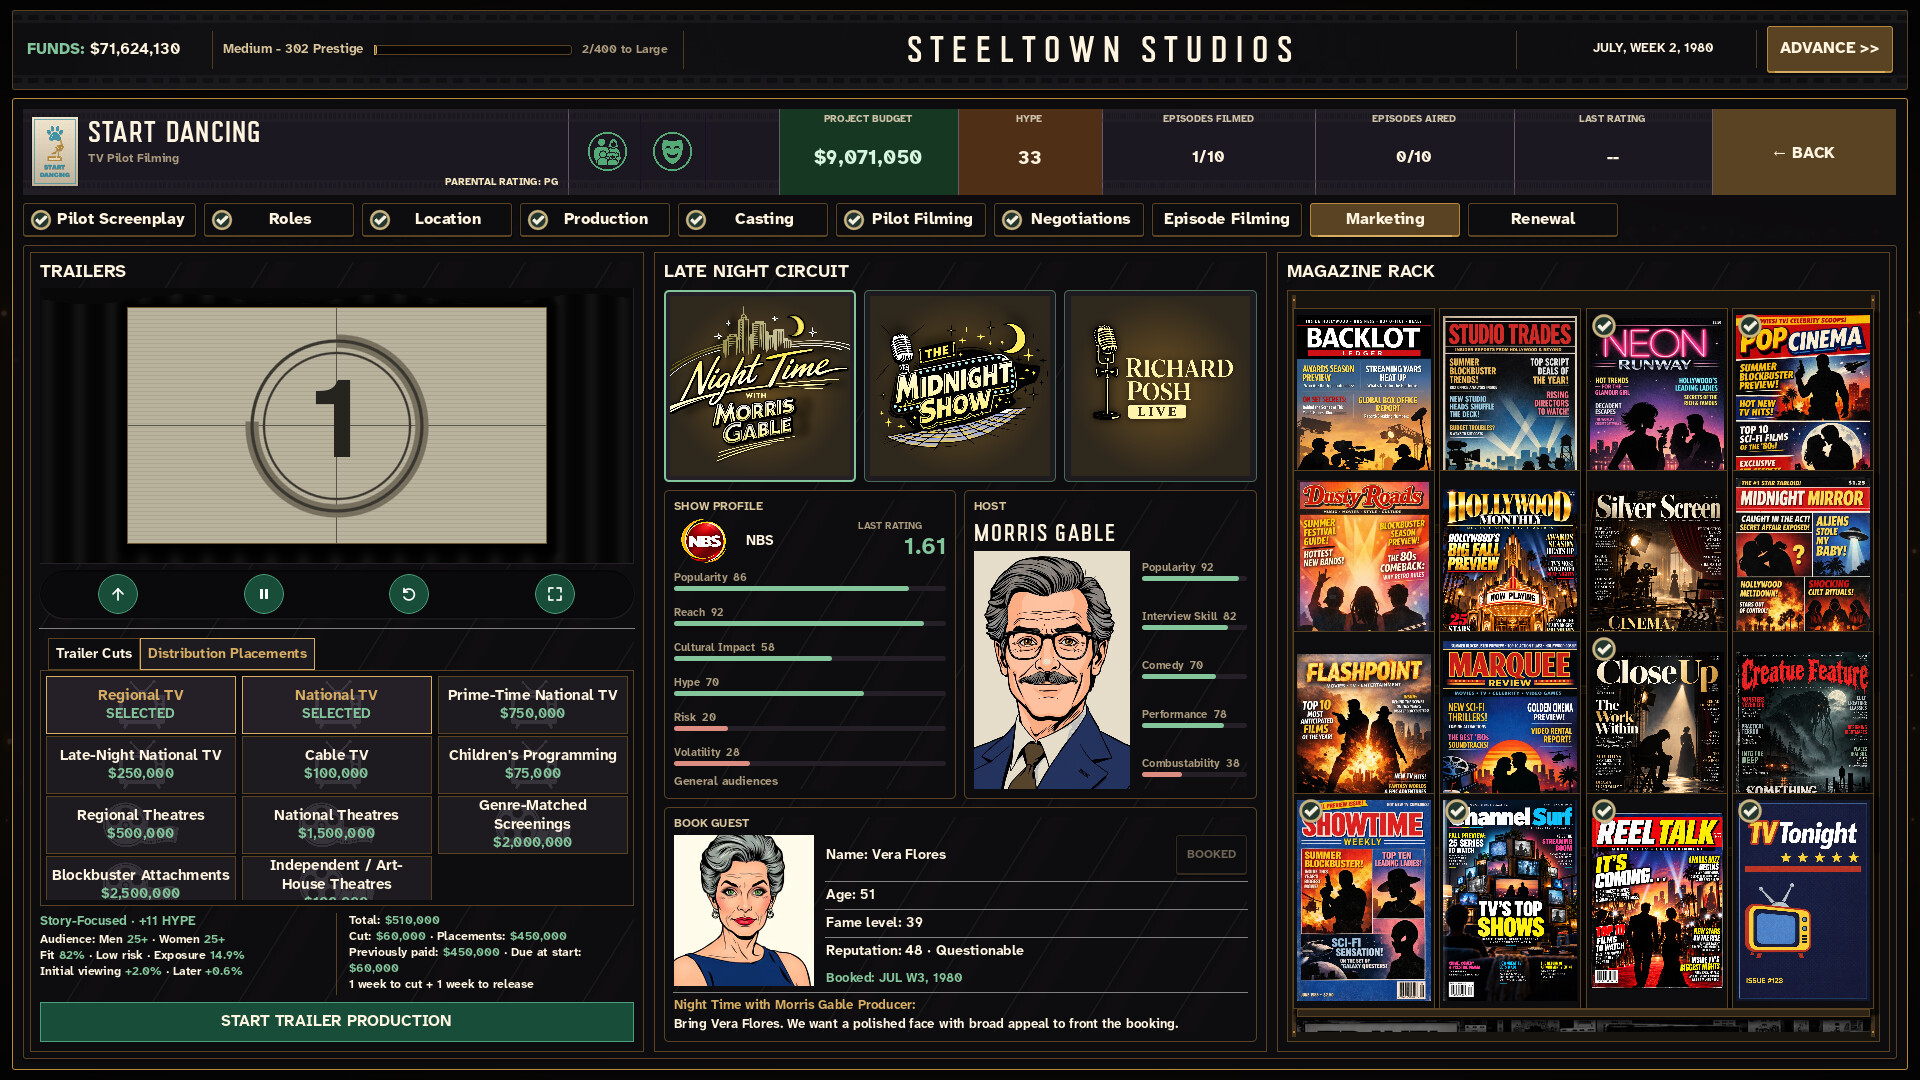Viewport: 1920px width, 1080px height.
Task: Pause the trailer preview
Action: (x=264, y=594)
